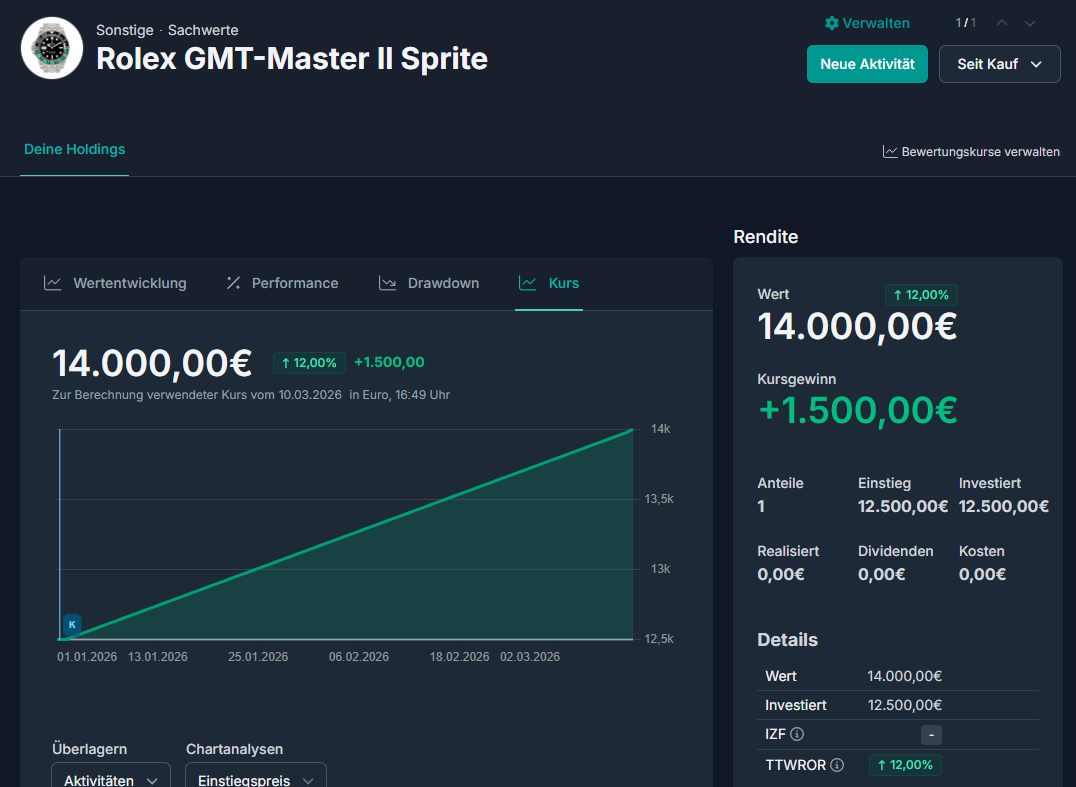This screenshot has height=787, width=1076.
Task: Click the IZF dash value badge
Action: [931, 735]
